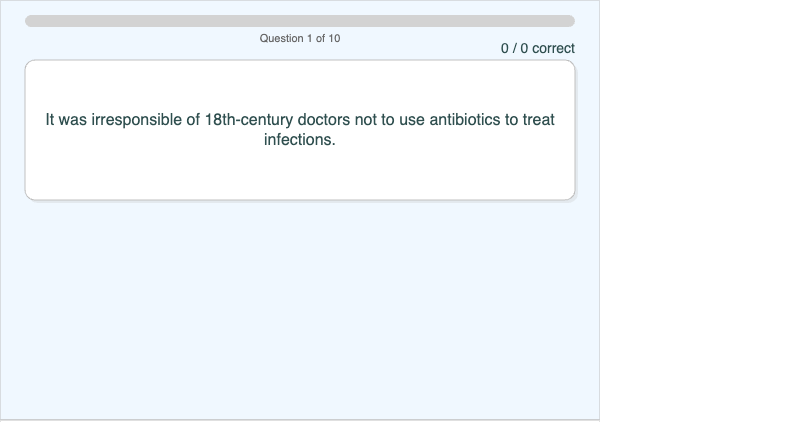Screen dimensions: 800x422
Task: Click the word "of" after "irresponsible"
Action: pos(192,120)
